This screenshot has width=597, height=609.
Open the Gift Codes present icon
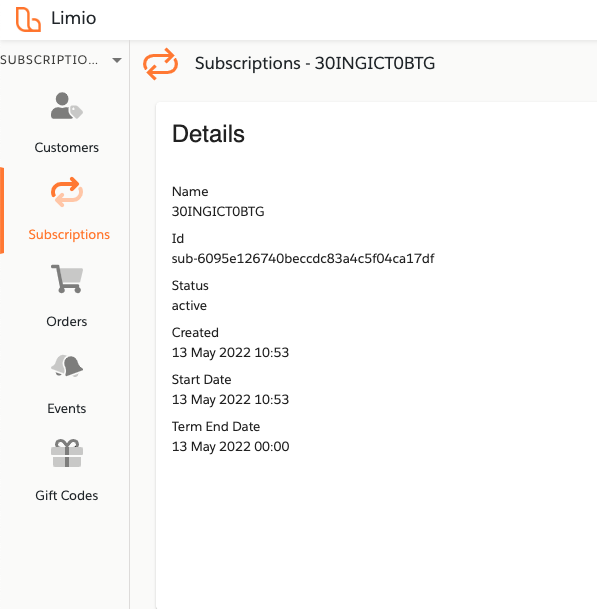point(67,453)
